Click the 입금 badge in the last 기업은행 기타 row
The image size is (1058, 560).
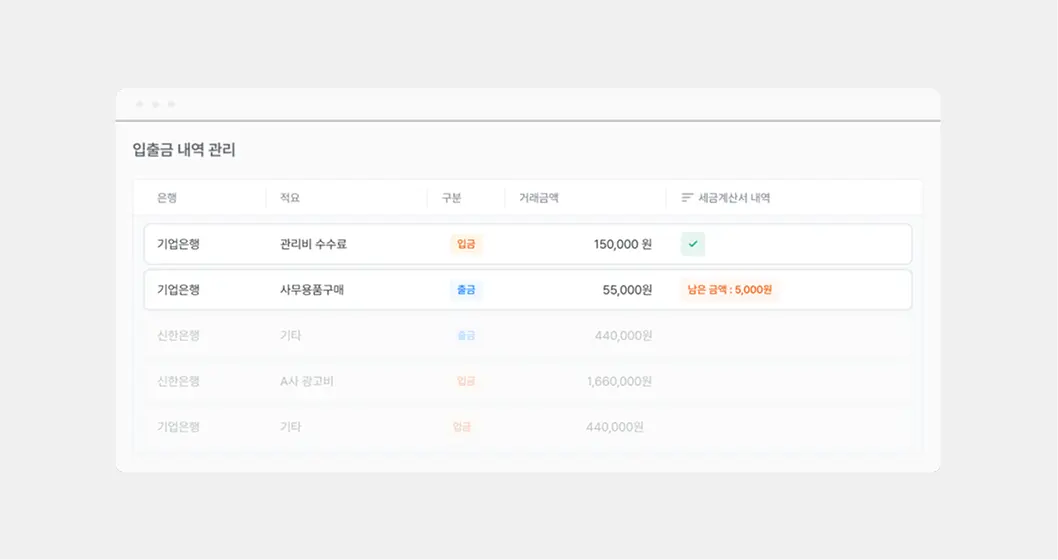(461, 427)
